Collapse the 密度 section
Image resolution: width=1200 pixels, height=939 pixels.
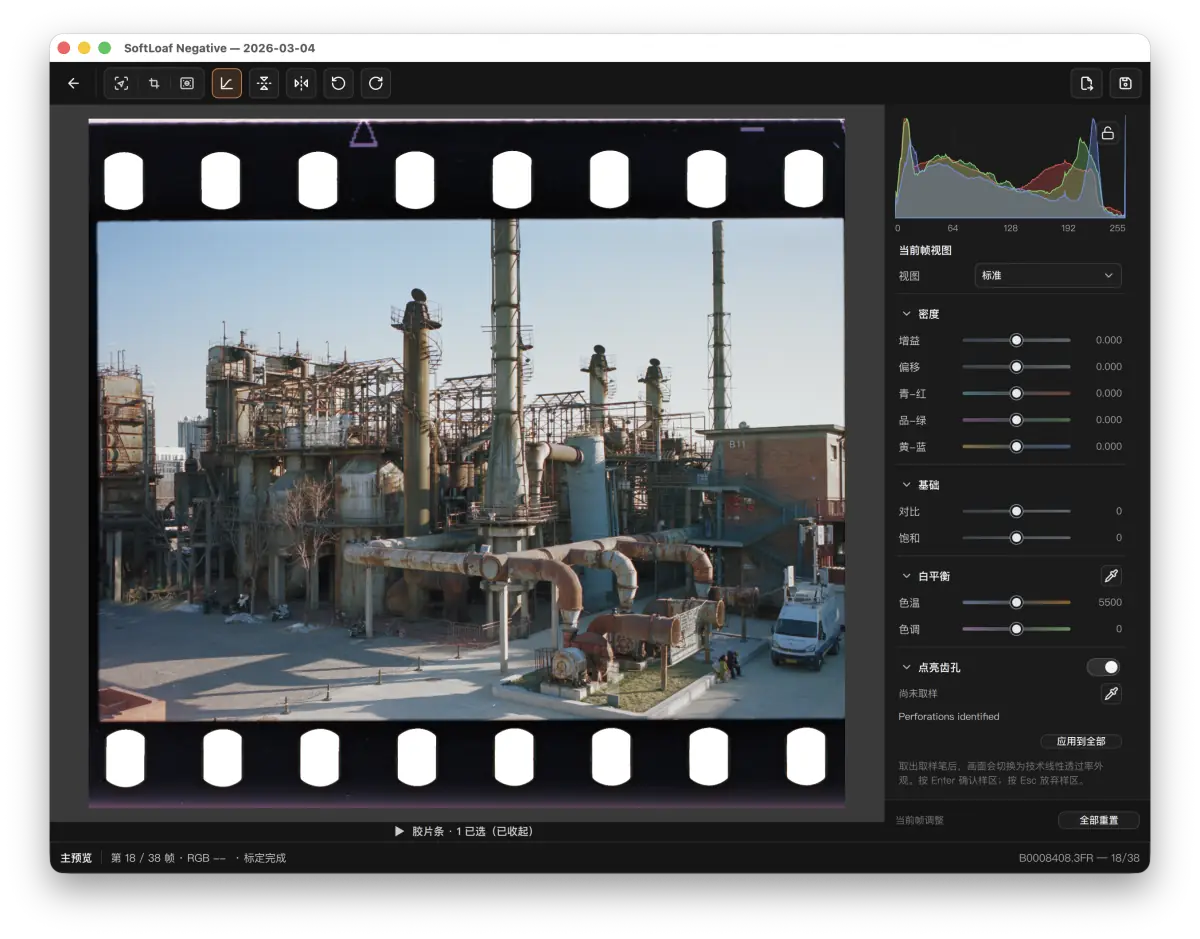coord(907,314)
